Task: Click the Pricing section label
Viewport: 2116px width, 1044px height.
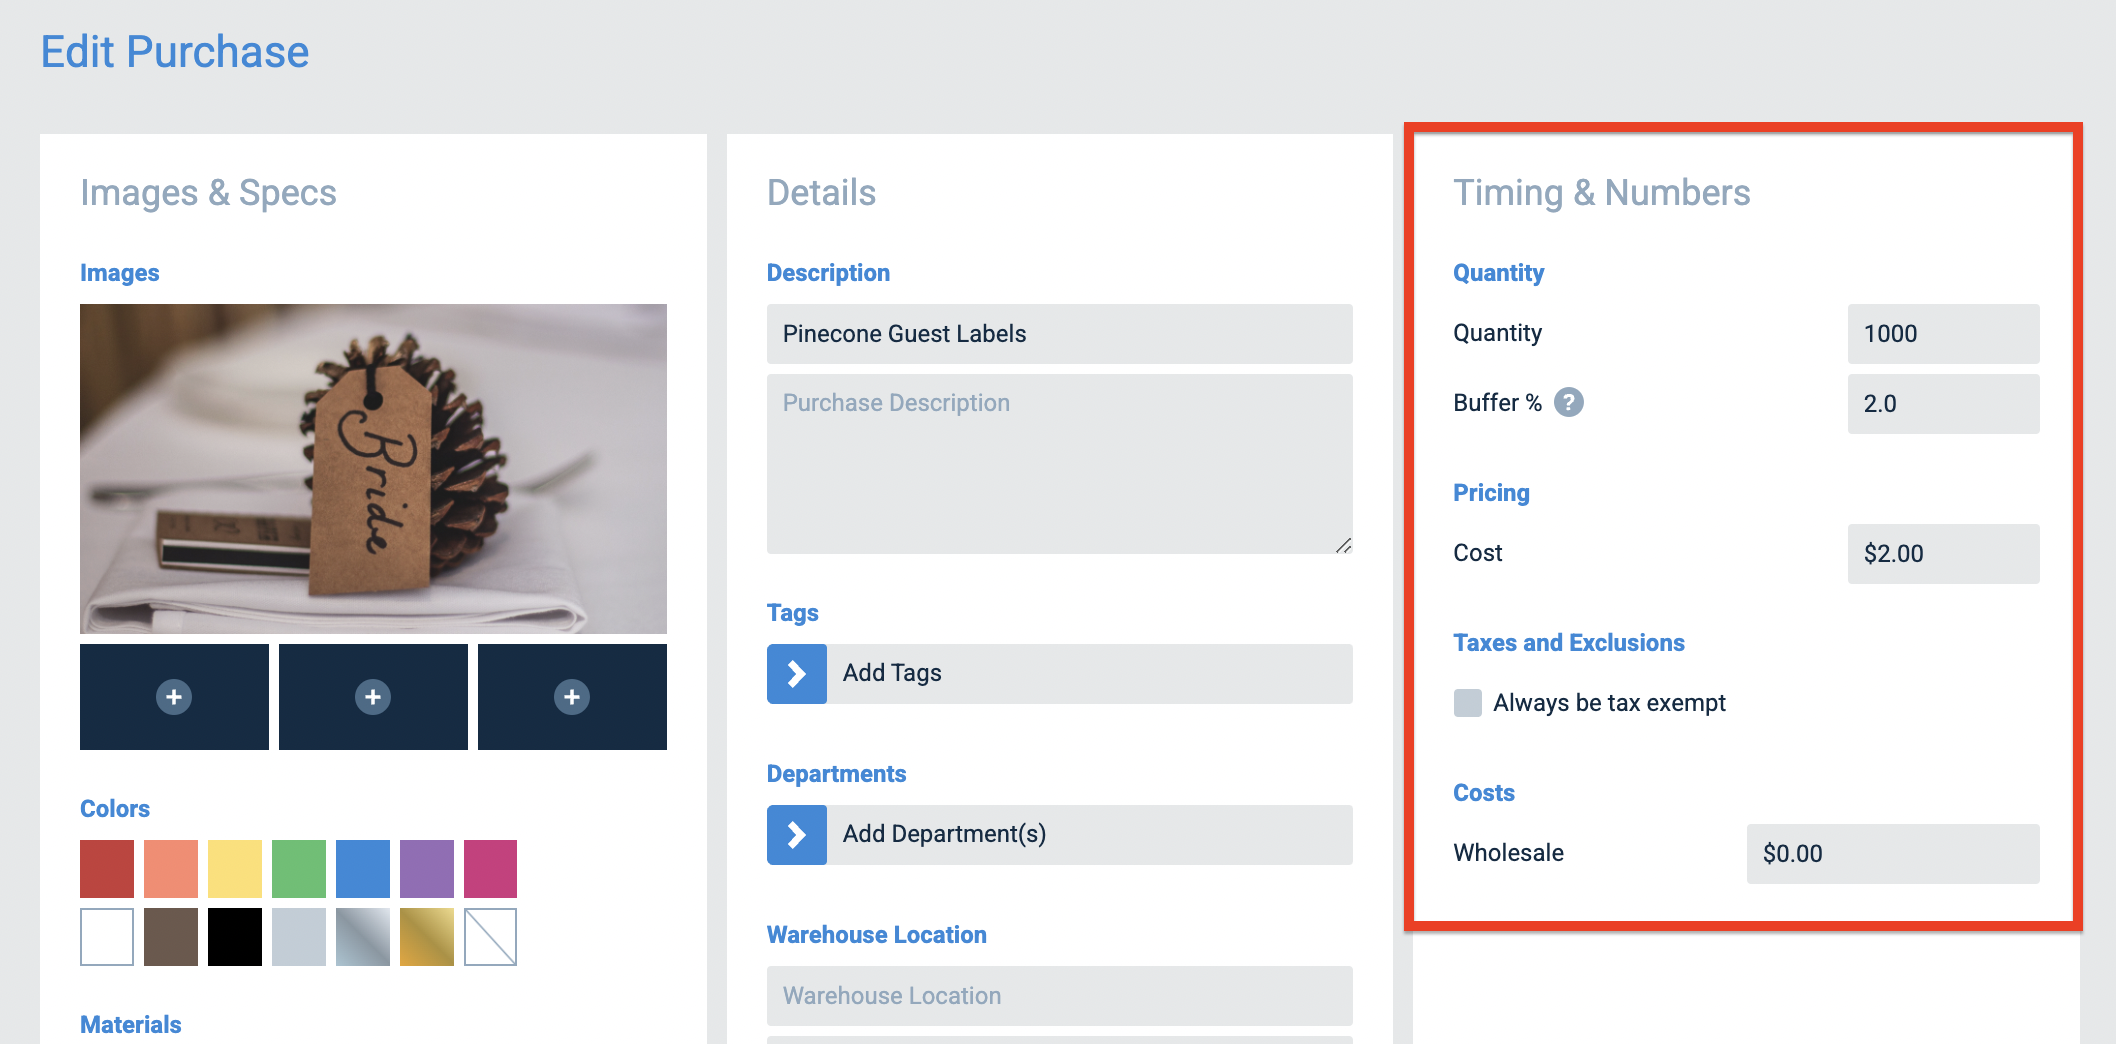Action: point(1491,493)
